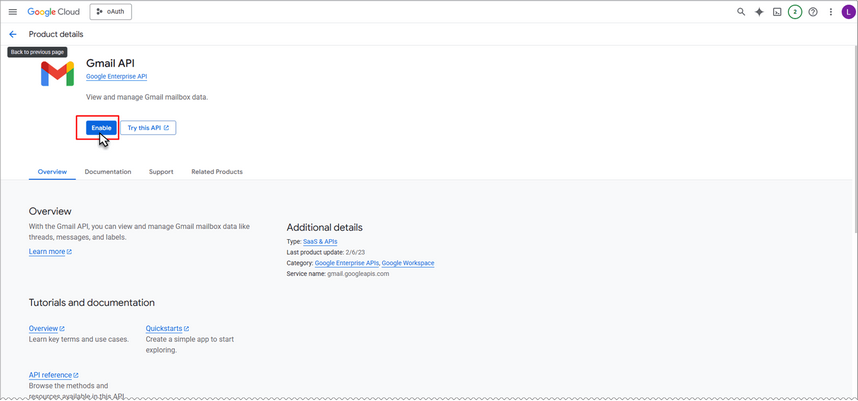Image resolution: width=858 pixels, height=401 pixels.
Task: Click the search magnifier icon
Action: (741, 11)
